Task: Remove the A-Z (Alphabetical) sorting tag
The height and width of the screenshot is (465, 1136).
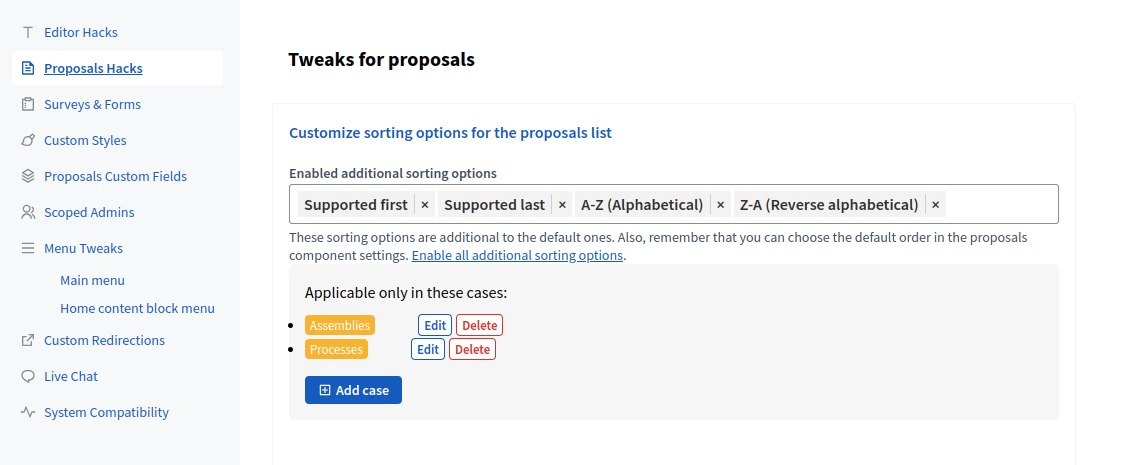Action: pos(721,205)
